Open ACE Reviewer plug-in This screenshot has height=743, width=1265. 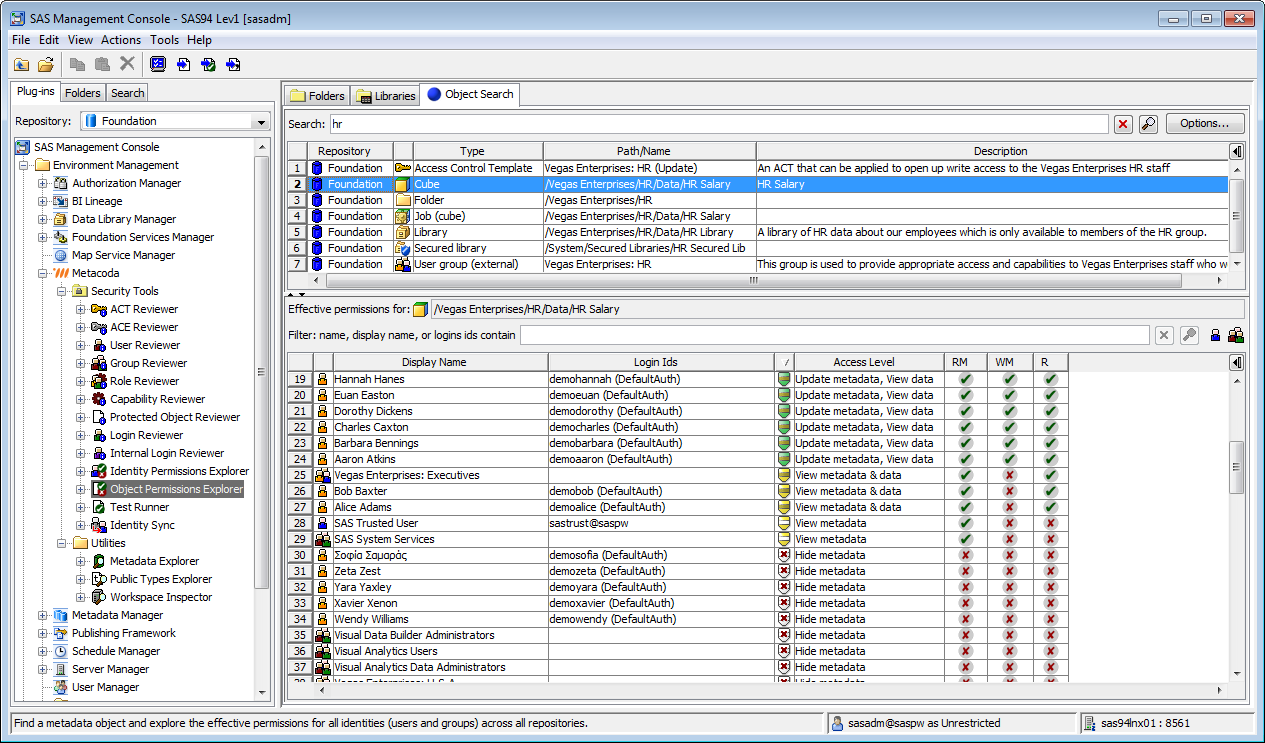tap(144, 327)
